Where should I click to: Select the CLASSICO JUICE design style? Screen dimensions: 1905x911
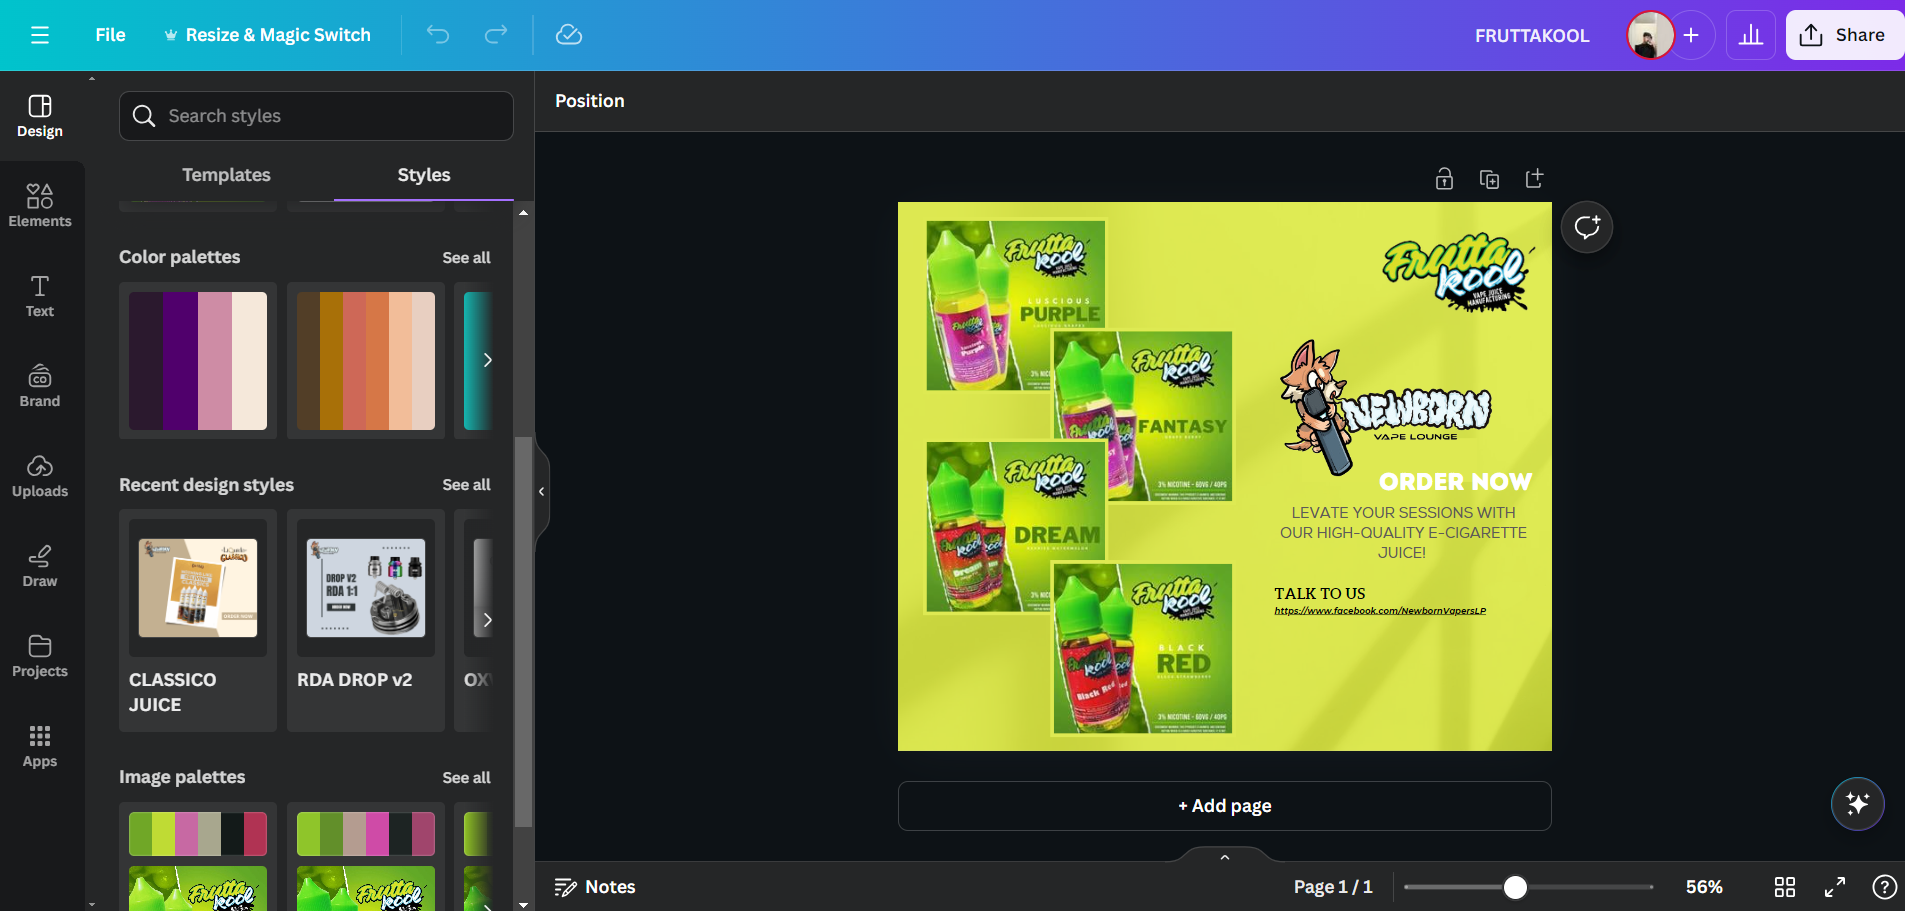point(198,620)
